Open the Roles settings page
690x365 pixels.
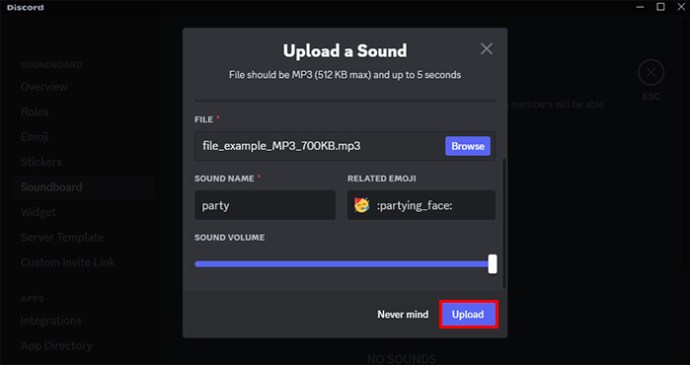pyautogui.click(x=34, y=112)
